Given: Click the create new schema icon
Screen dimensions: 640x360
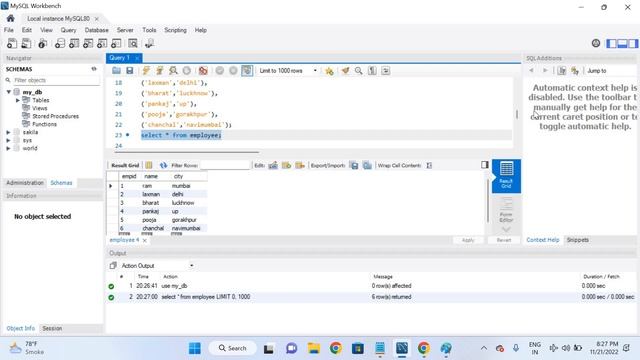Looking at the screenshot, I should [60, 43].
